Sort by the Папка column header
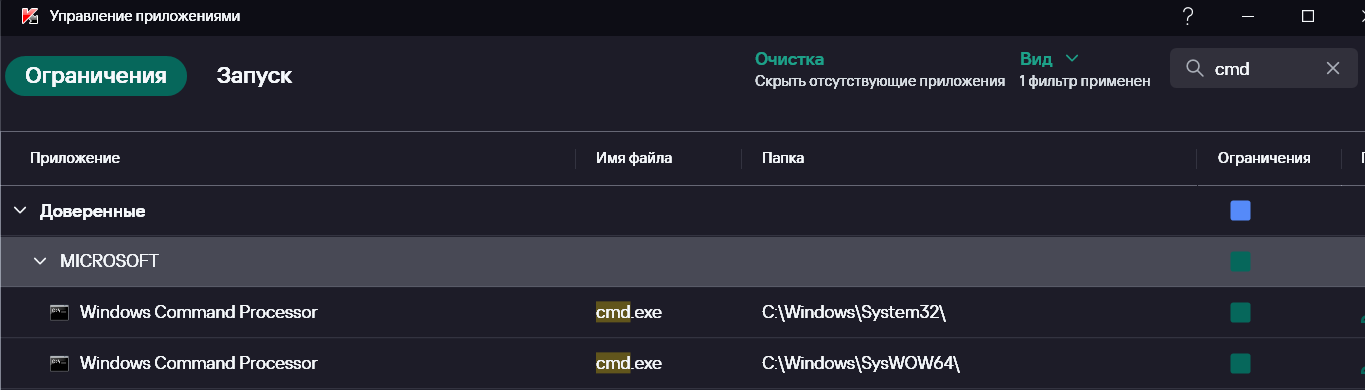 [x=783, y=158]
